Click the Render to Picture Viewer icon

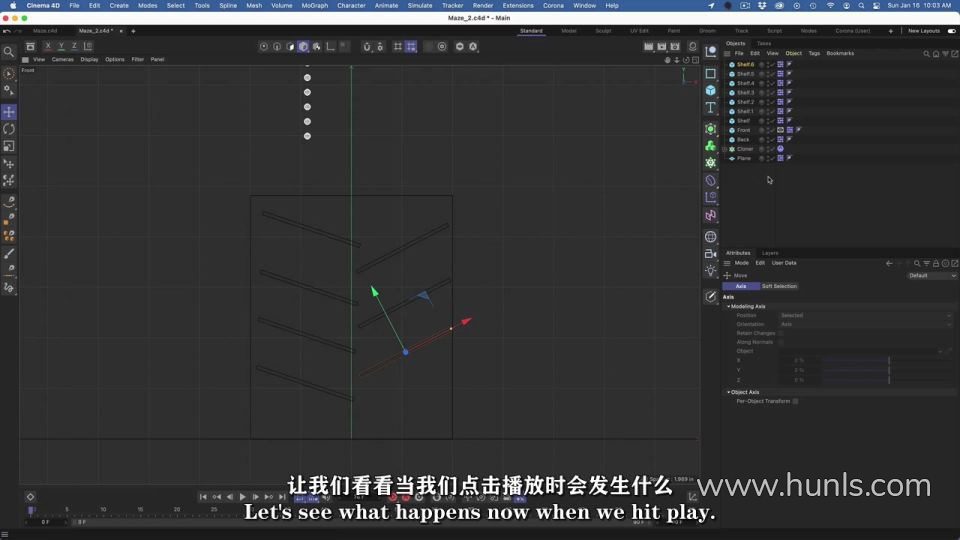pyautogui.click(x=662, y=47)
